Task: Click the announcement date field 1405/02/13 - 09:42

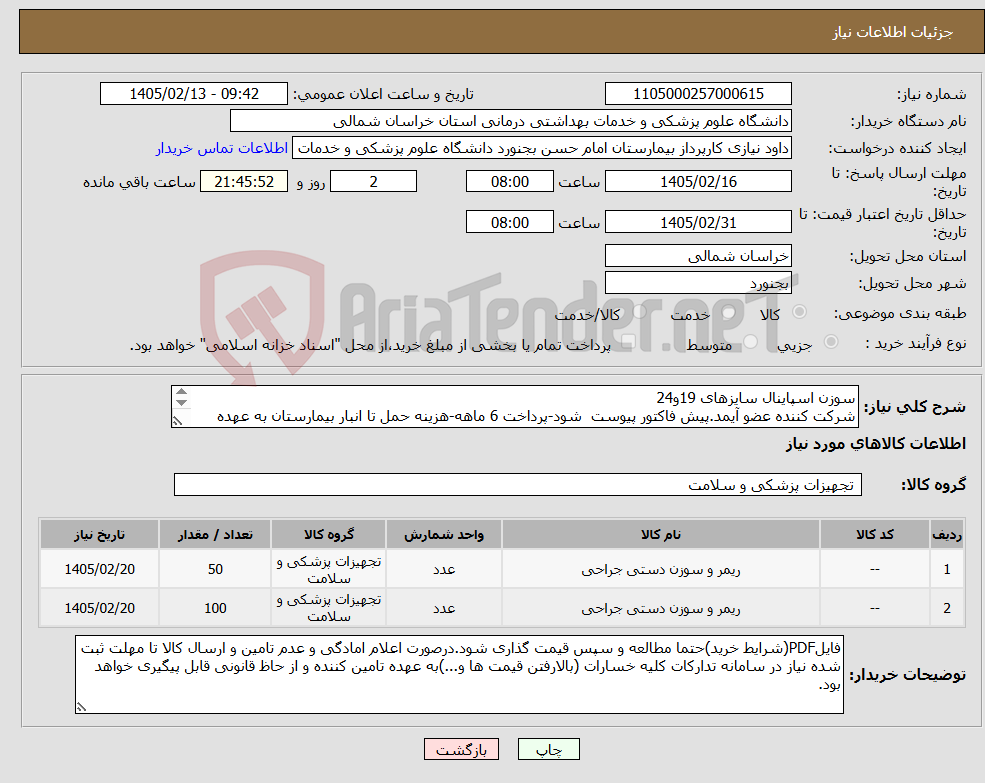Action: click(x=193, y=94)
